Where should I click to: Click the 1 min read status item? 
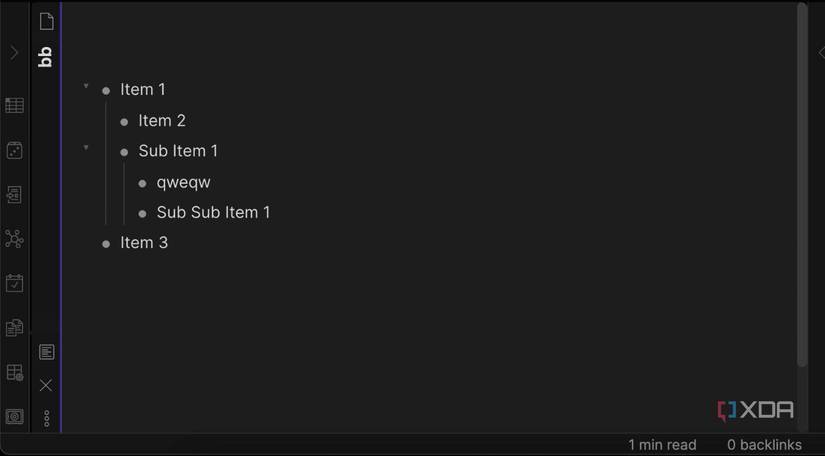662,444
